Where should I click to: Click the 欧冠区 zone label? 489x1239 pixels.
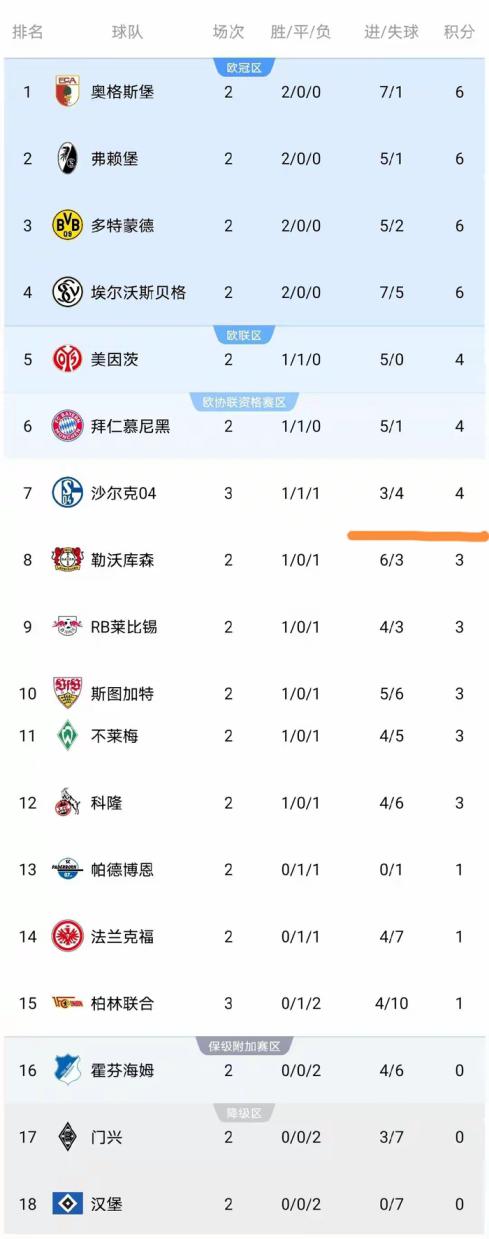244,68
